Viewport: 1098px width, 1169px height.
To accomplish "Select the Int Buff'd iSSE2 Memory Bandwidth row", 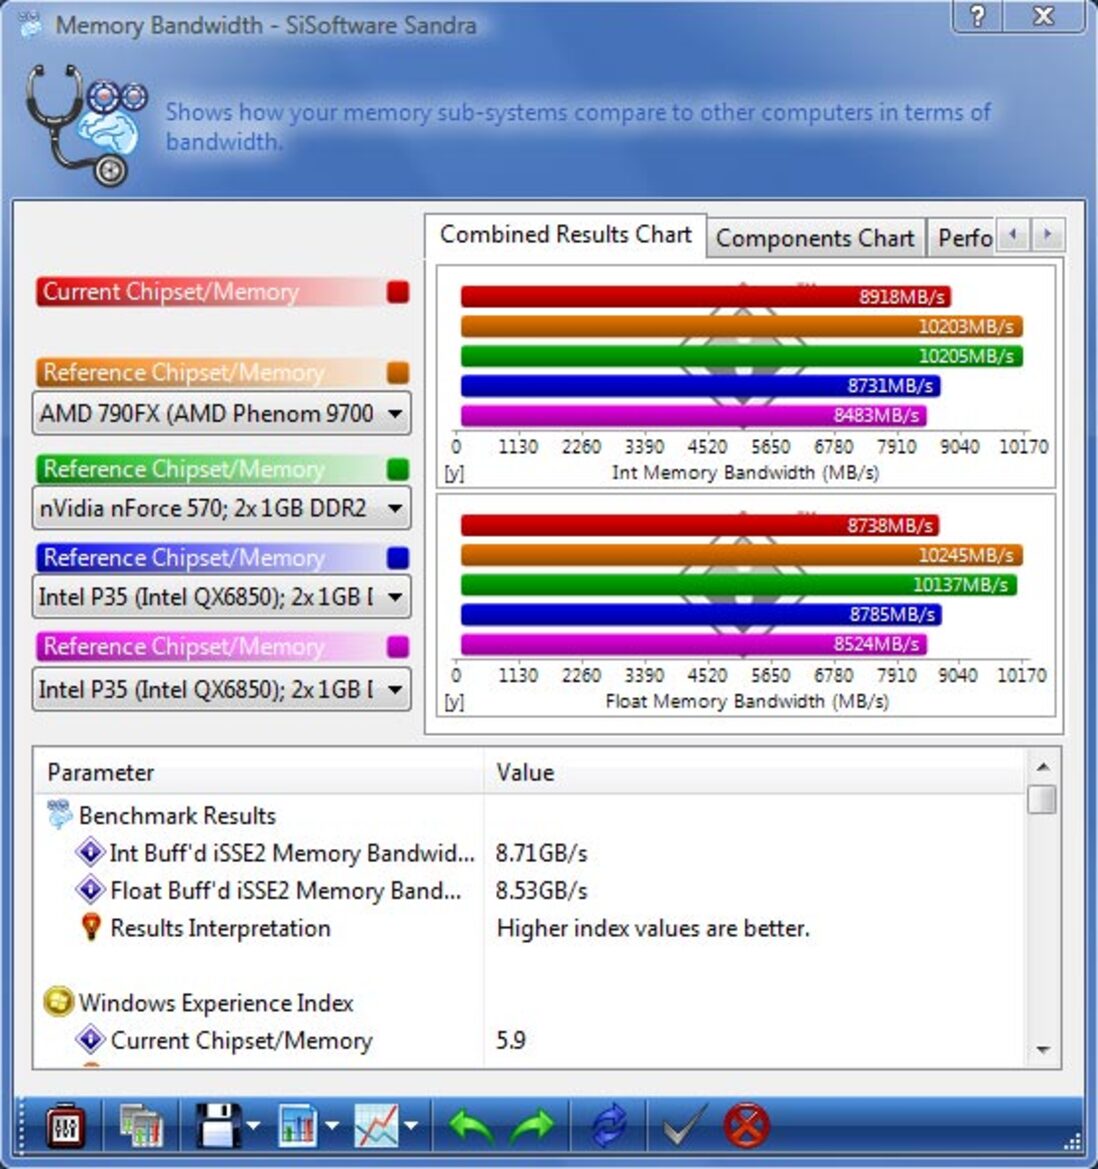I will [x=529, y=852].
